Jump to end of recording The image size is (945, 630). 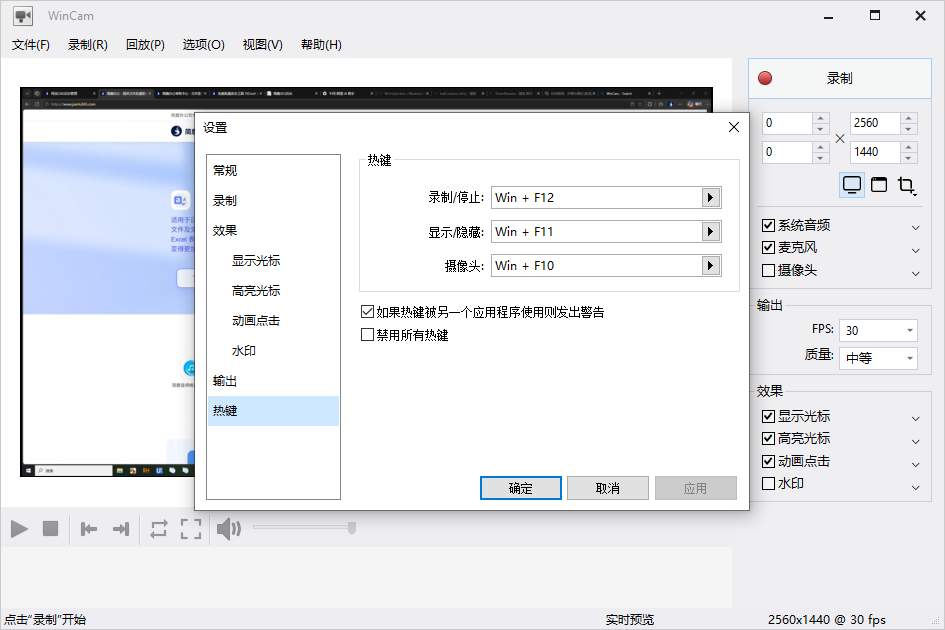(121, 529)
